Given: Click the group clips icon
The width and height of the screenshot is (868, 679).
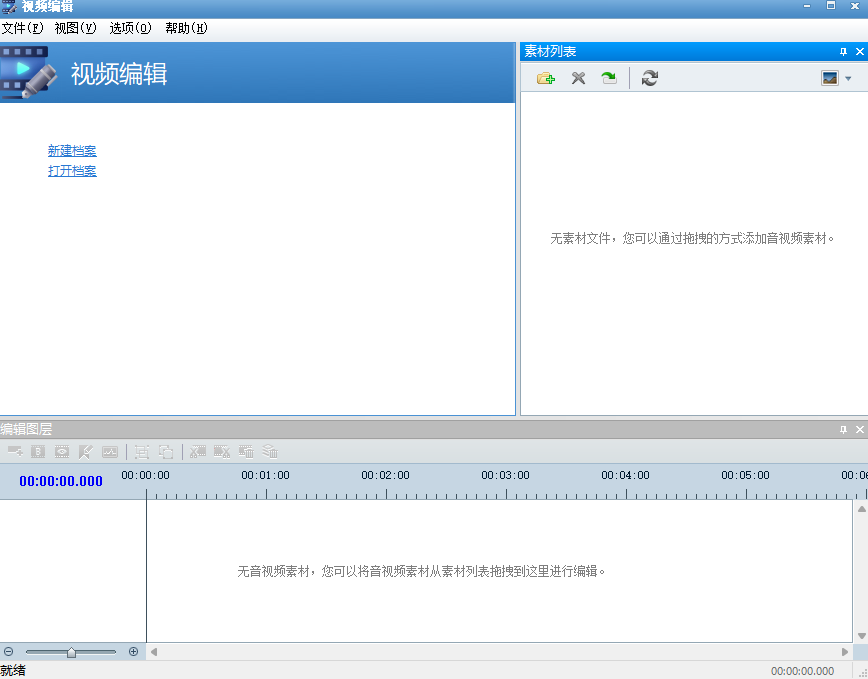Looking at the screenshot, I should tap(142, 452).
